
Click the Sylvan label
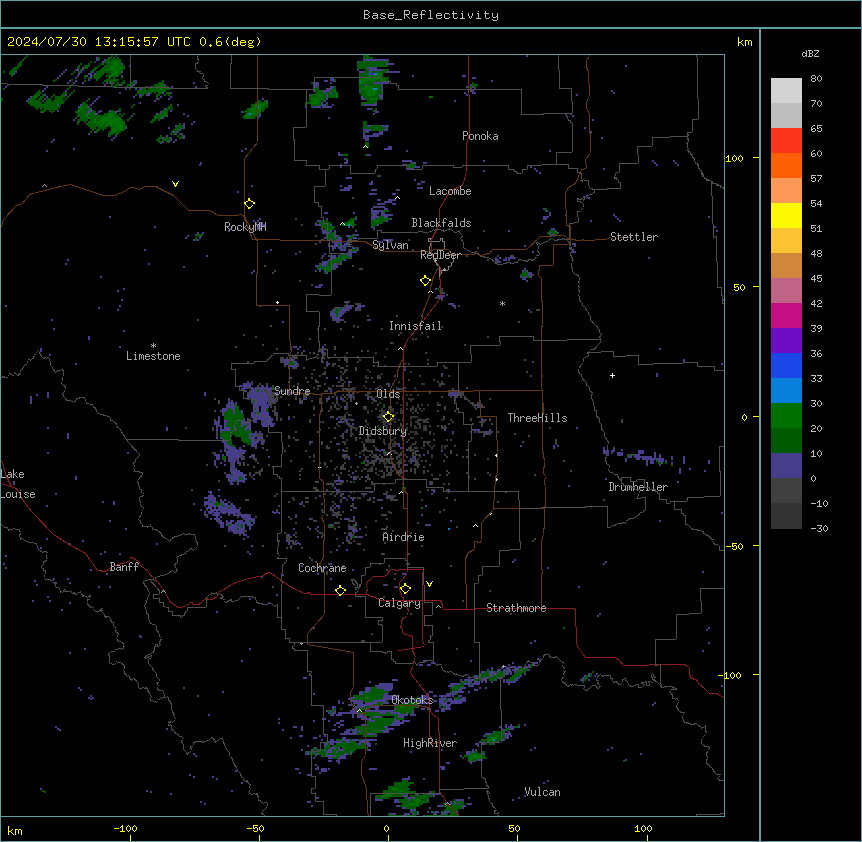[x=390, y=245]
